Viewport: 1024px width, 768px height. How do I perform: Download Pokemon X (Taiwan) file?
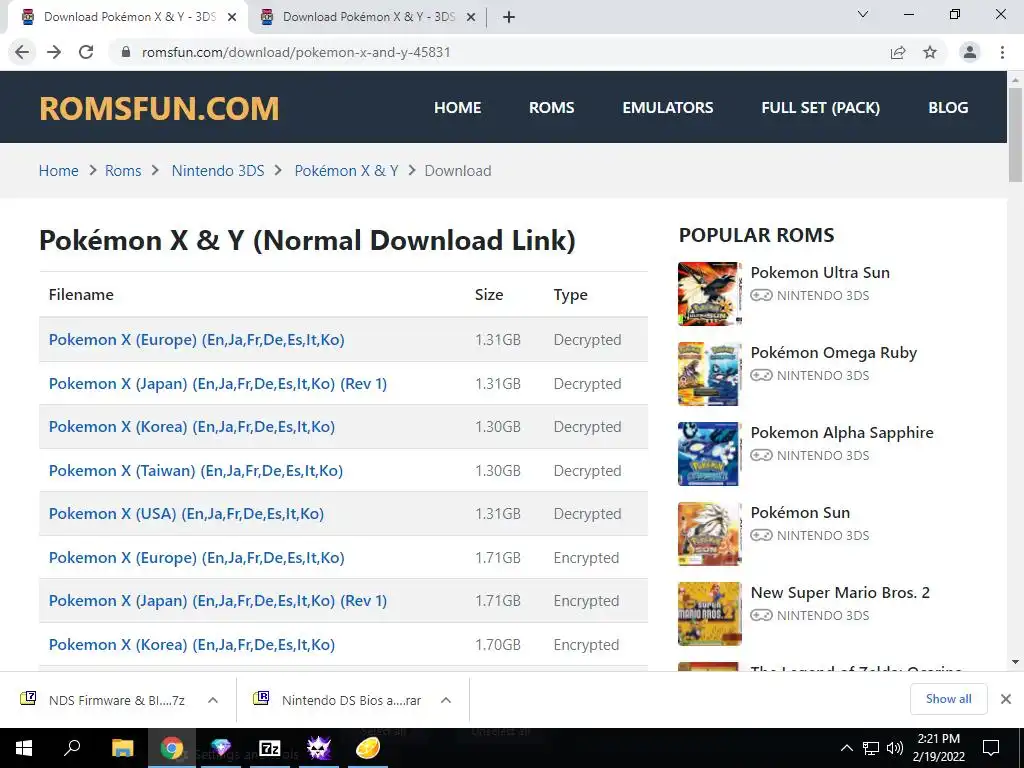coord(196,470)
